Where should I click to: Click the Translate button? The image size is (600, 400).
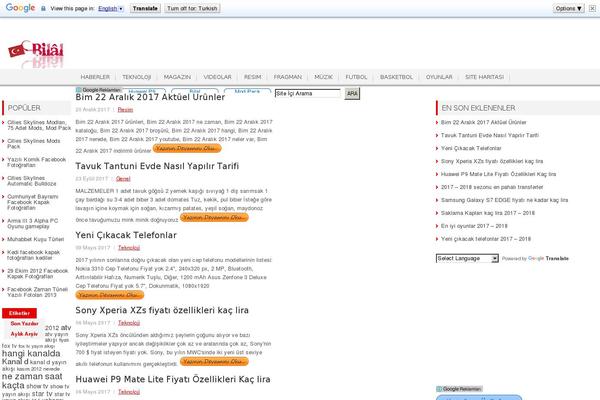(145, 8)
